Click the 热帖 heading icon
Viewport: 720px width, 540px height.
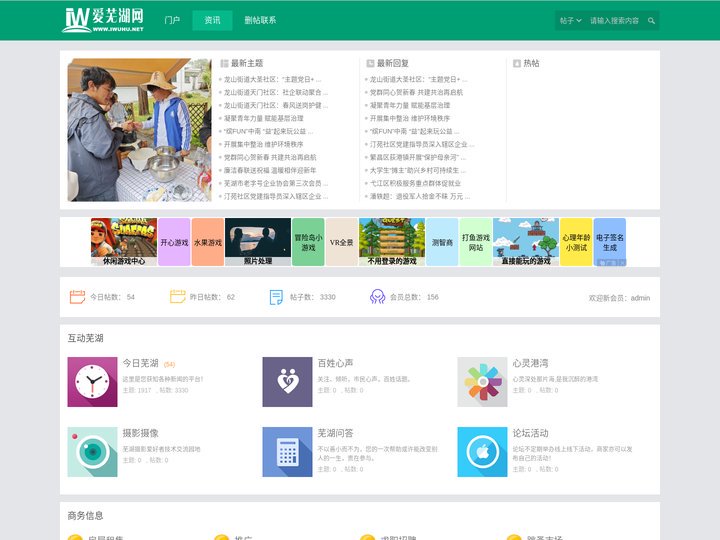point(517,63)
